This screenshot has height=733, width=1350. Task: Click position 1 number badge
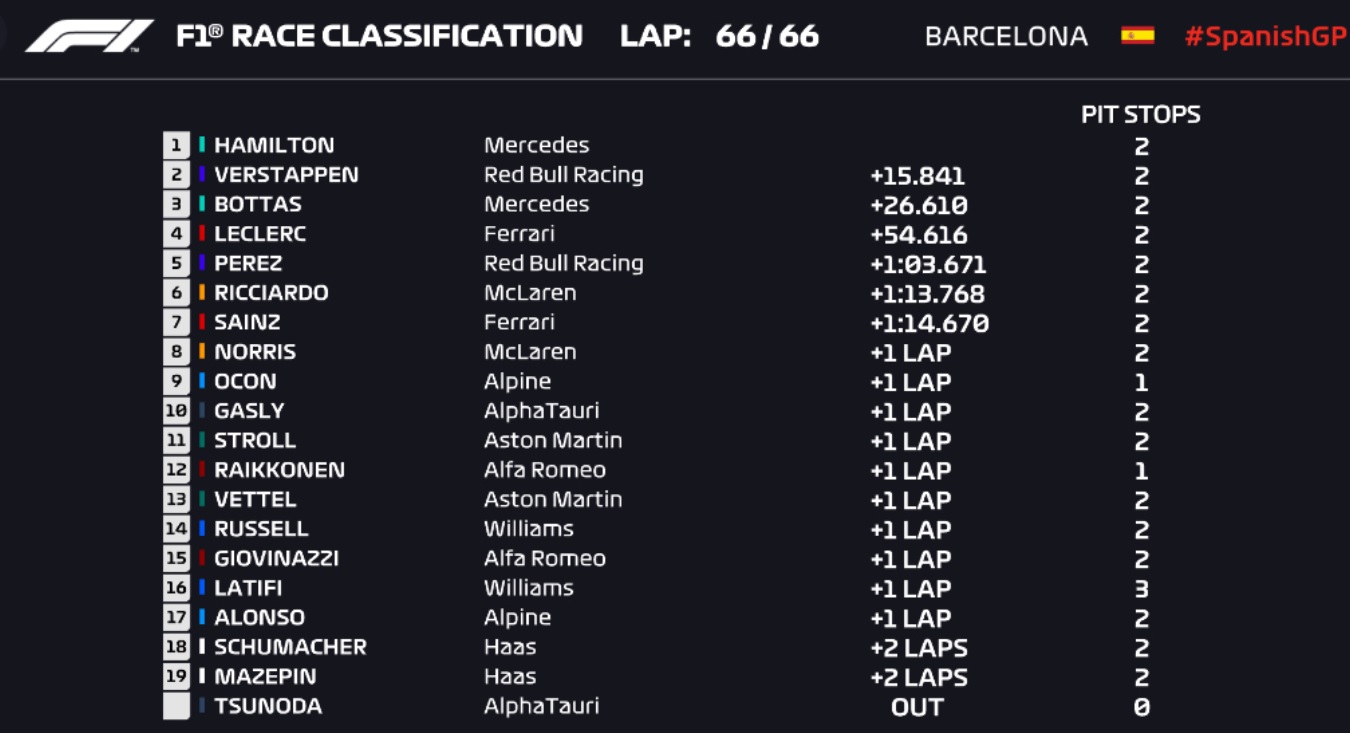pyautogui.click(x=176, y=145)
